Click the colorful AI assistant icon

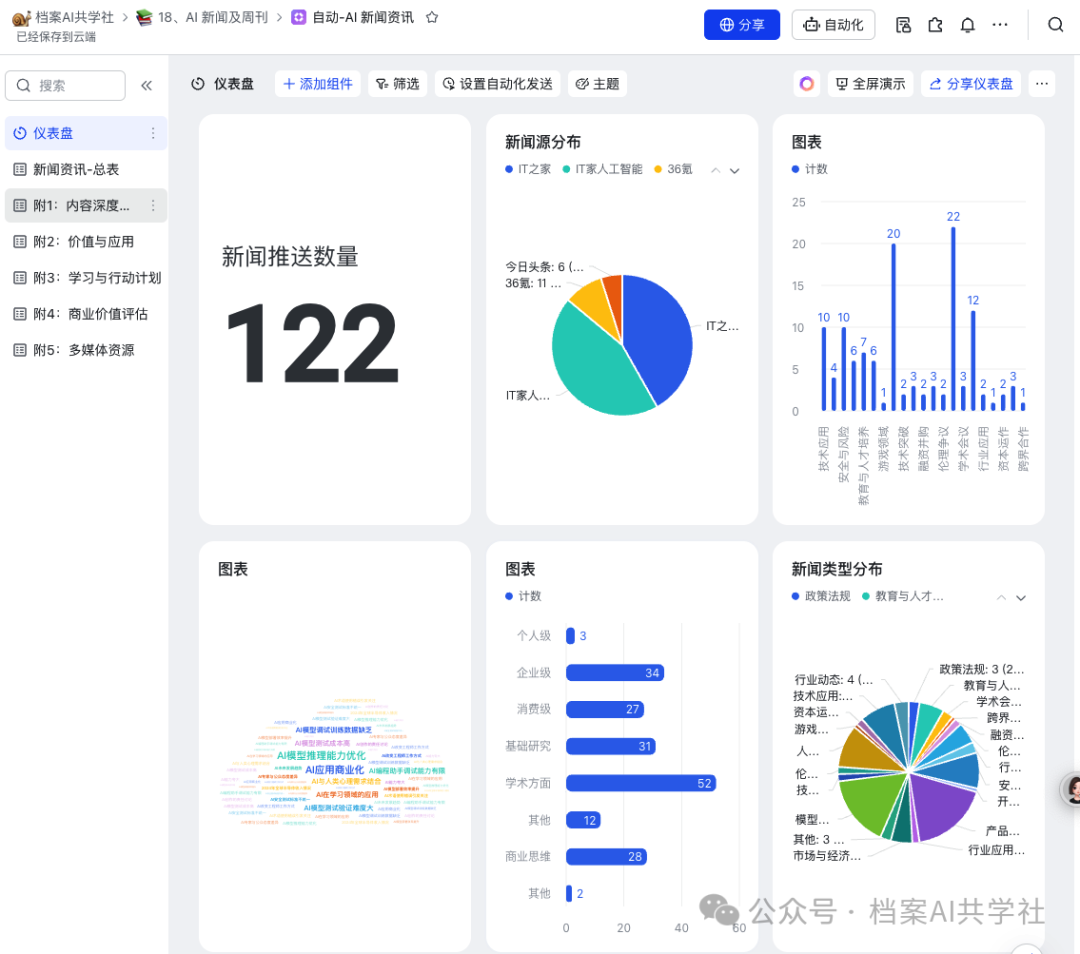807,84
